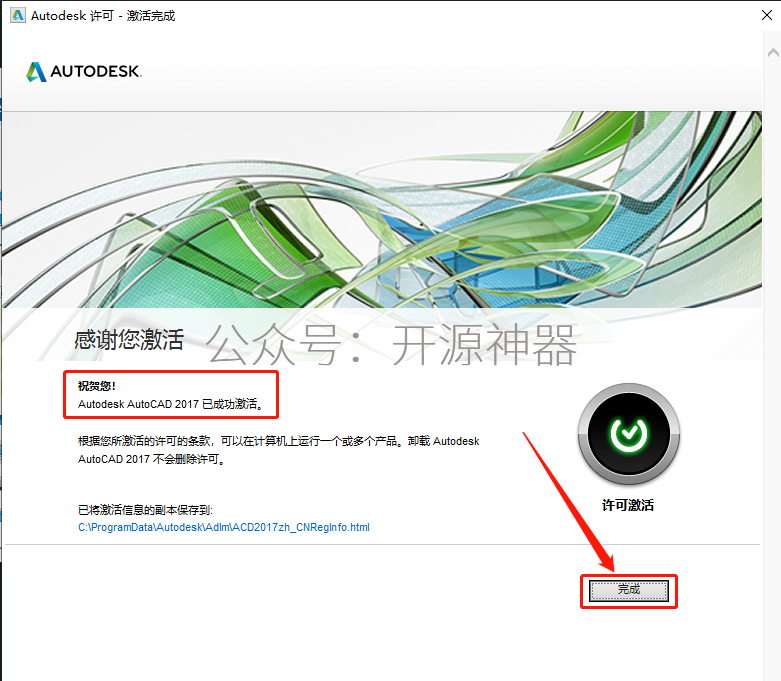The width and height of the screenshot is (781, 681).
Task: Click the 完成 button to finish activation
Action: click(629, 591)
